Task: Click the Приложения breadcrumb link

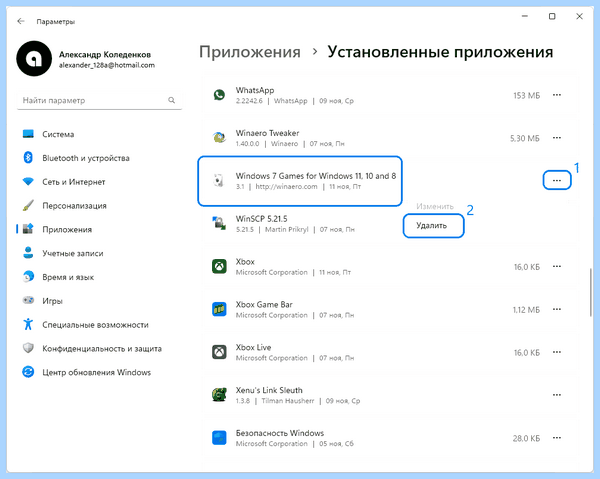Action: (250, 52)
